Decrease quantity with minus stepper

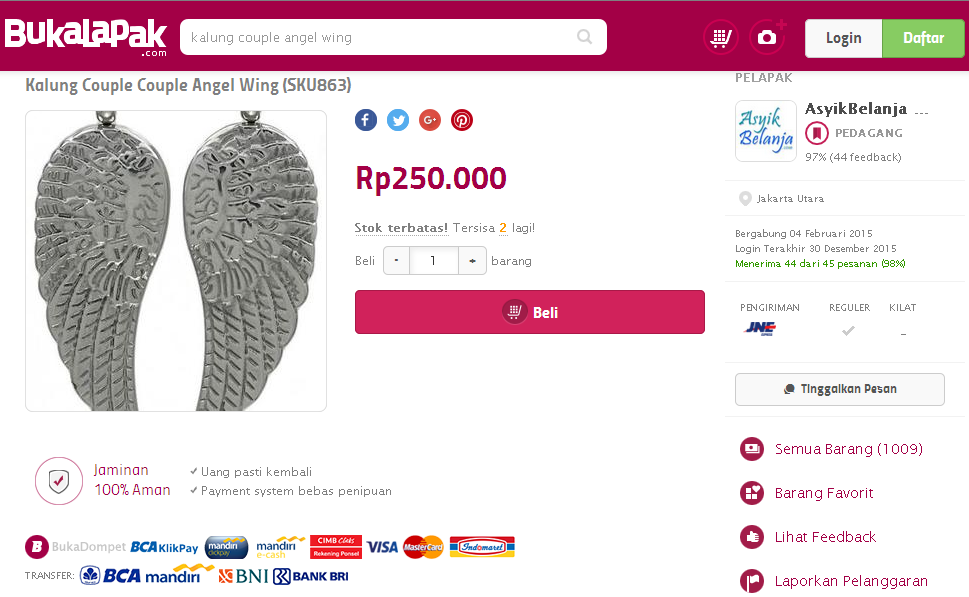tap(396, 261)
